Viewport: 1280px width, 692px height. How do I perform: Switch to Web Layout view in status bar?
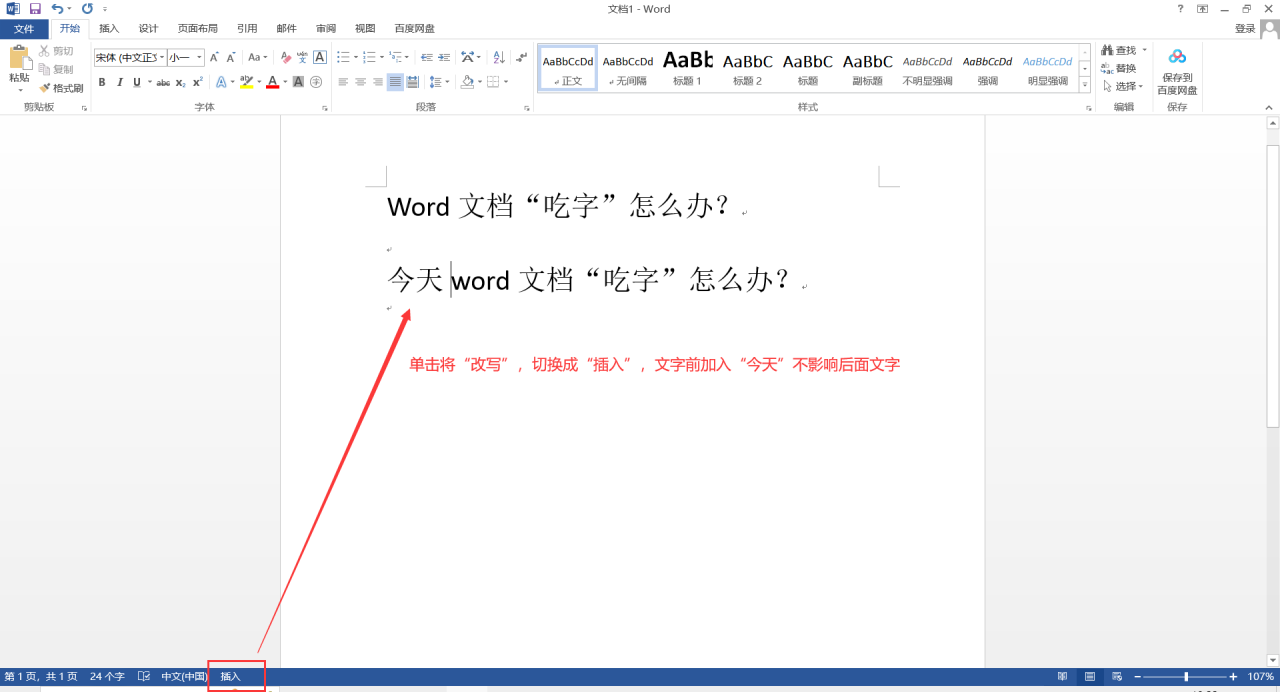(1117, 677)
